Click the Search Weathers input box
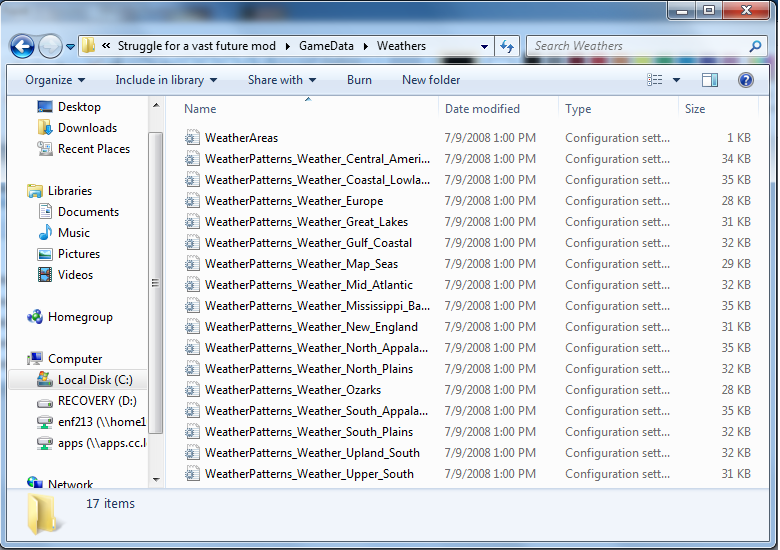 (x=638, y=46)
